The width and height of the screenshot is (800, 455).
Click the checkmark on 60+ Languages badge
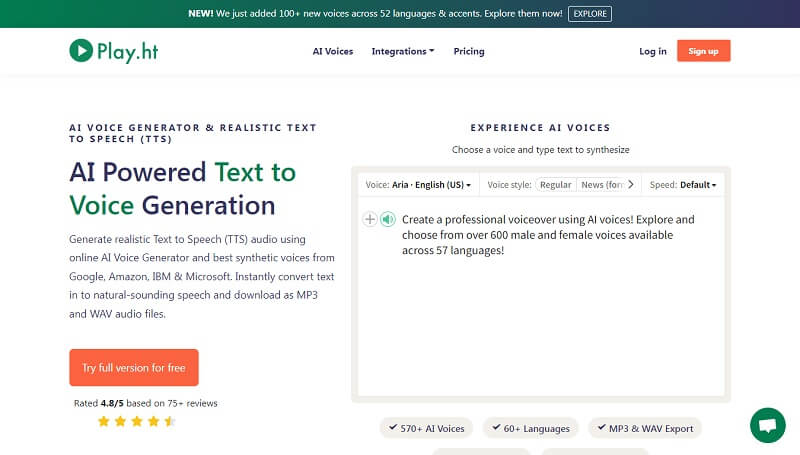point(496,428)
